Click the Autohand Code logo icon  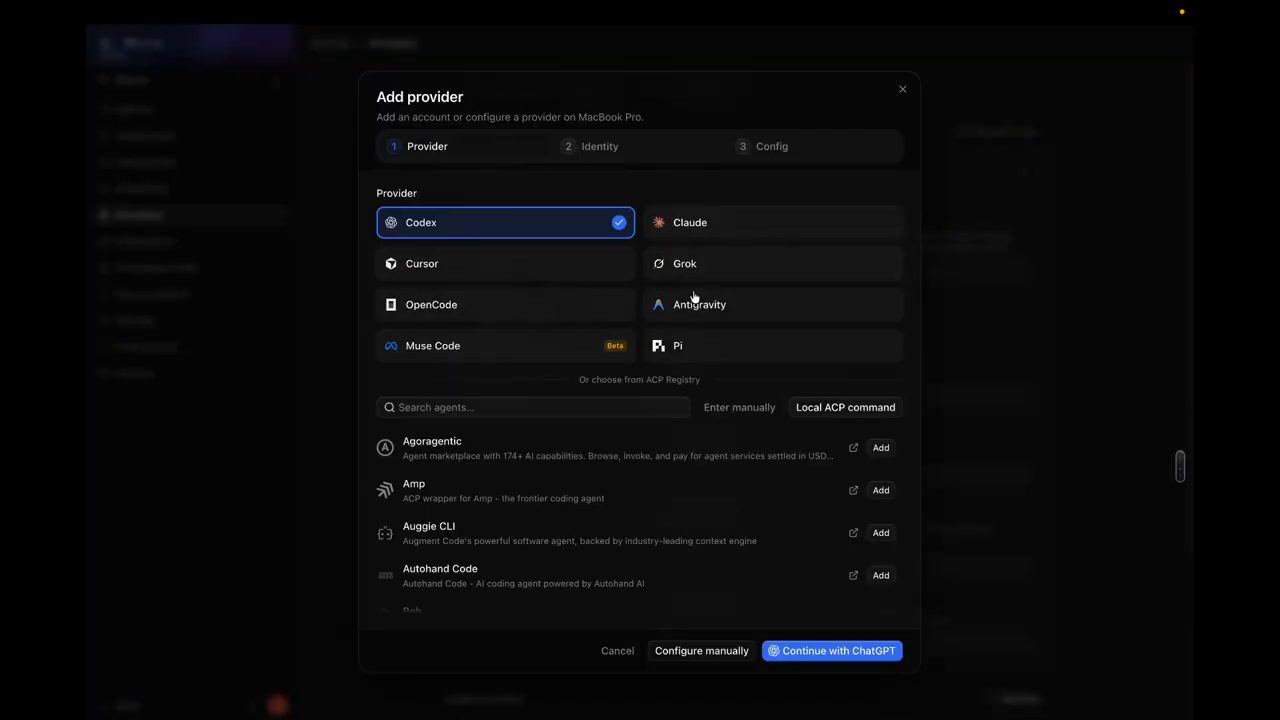click(385, 575)
